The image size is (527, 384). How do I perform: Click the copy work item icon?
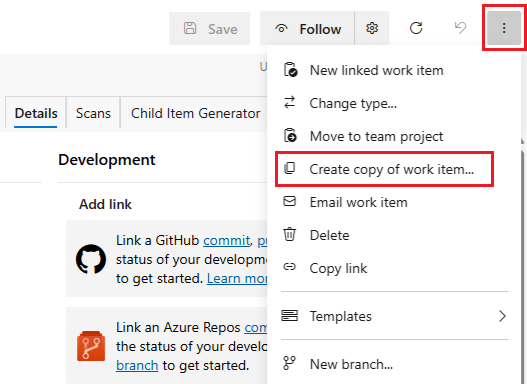tap(290, 168)
